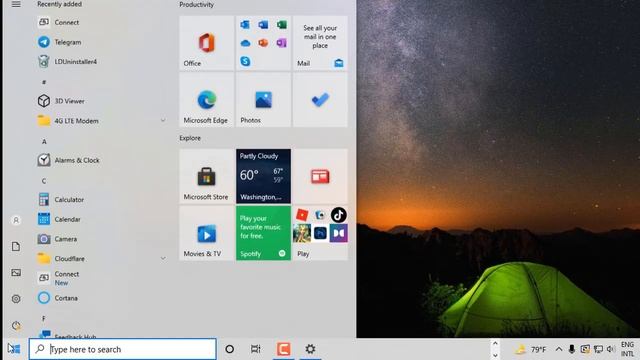Select the Explore group header
The height and width of the screenshot is (360, 640).
tap(190, 138)
